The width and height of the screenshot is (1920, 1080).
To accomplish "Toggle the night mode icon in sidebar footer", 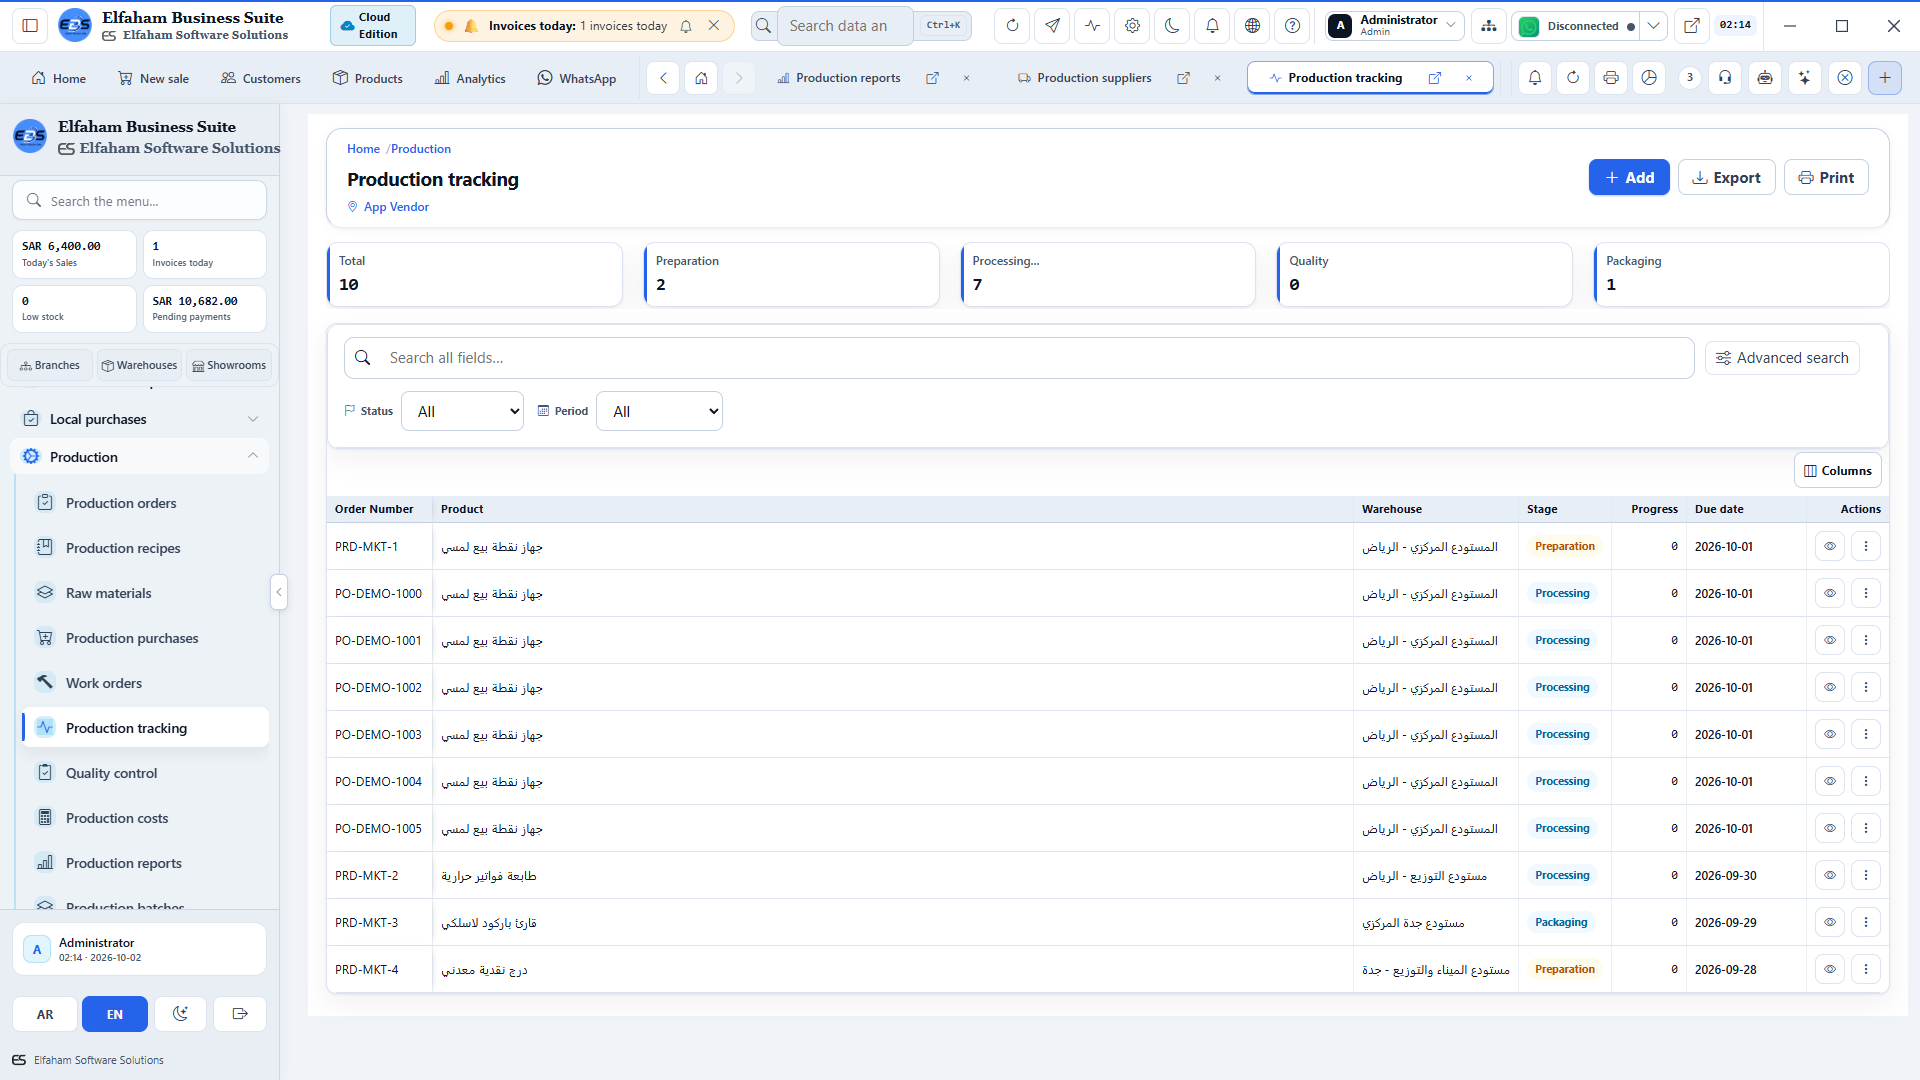I will tap(180, 1014).
